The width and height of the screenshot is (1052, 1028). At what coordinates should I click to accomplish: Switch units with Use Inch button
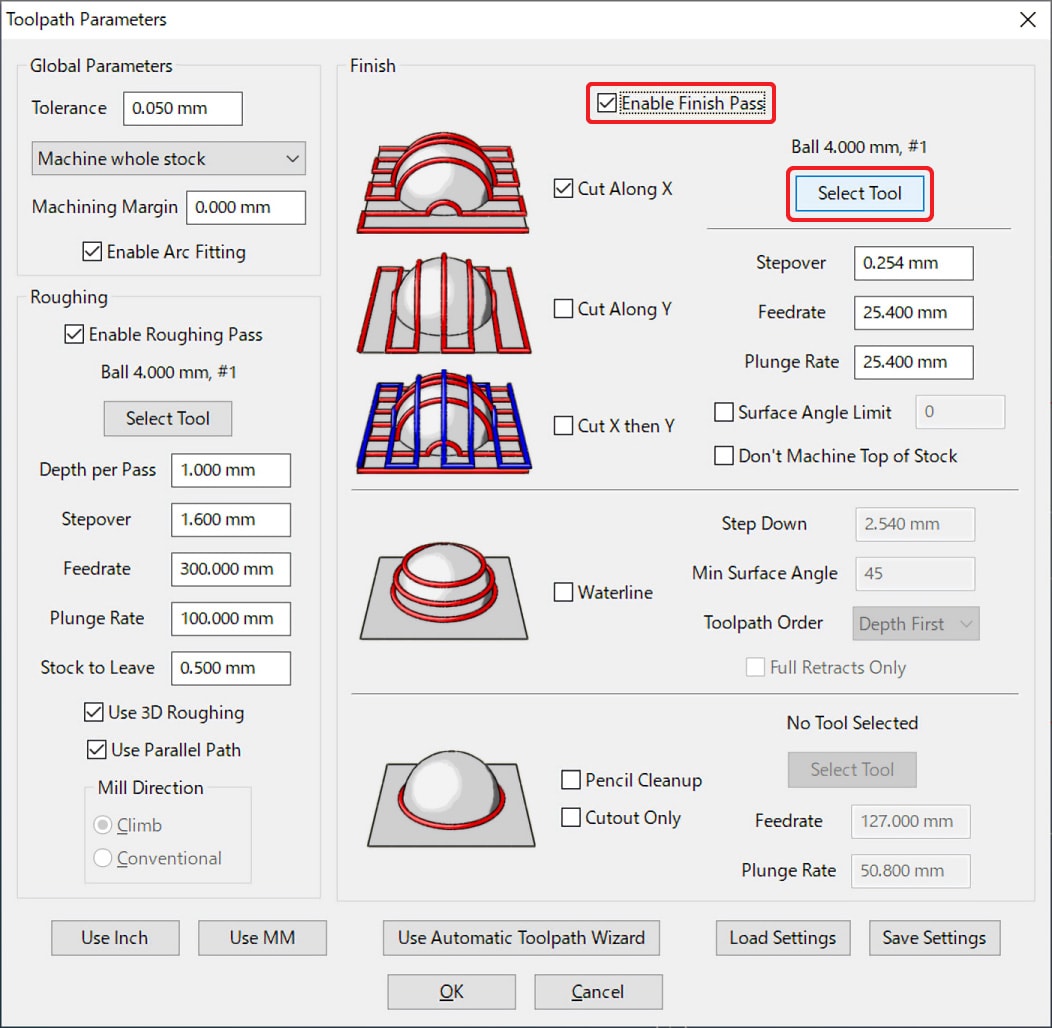click(115, 938)
